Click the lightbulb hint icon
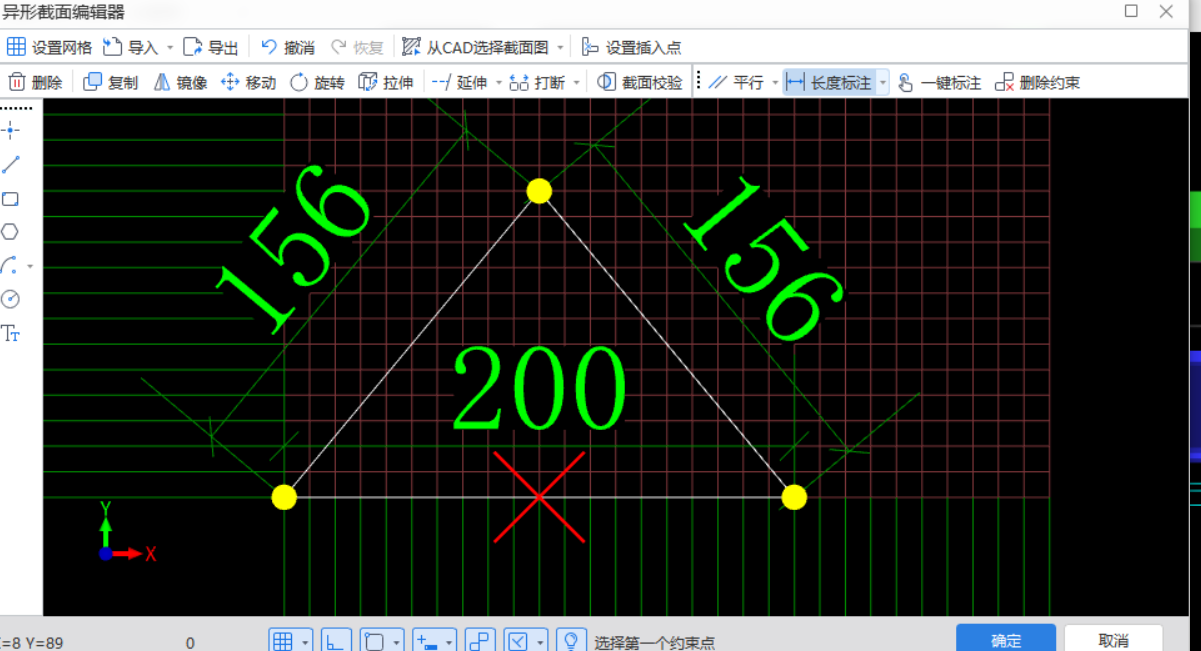The image size is (1201, 651). pyautogui.click(x=571, y=641)
